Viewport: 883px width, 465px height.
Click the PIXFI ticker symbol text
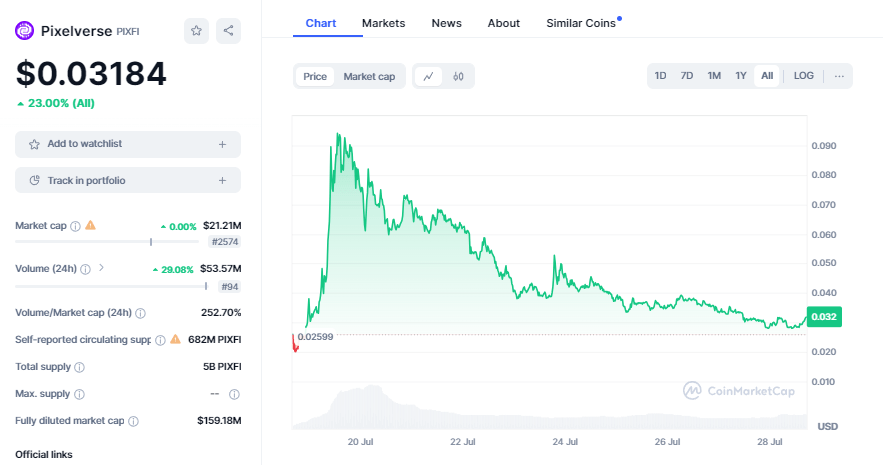pos(128,32)
